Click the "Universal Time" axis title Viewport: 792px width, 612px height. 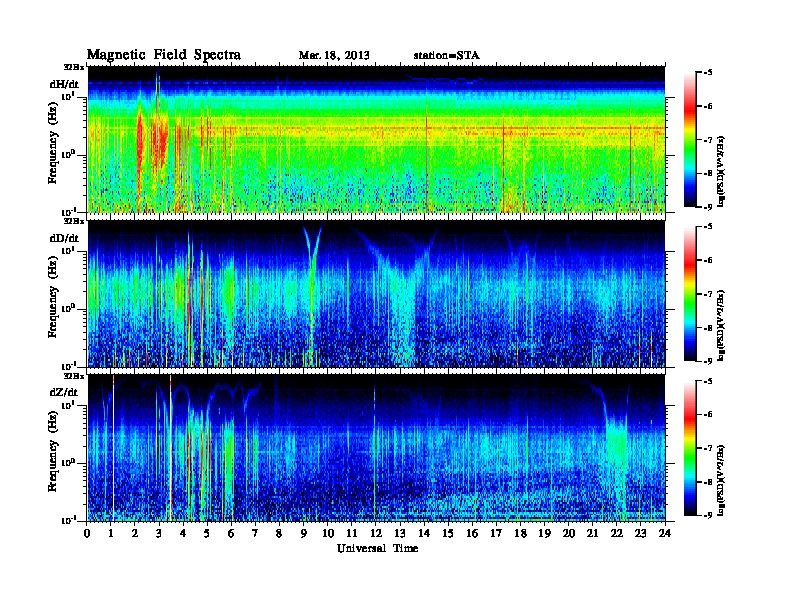pos(377,548)
